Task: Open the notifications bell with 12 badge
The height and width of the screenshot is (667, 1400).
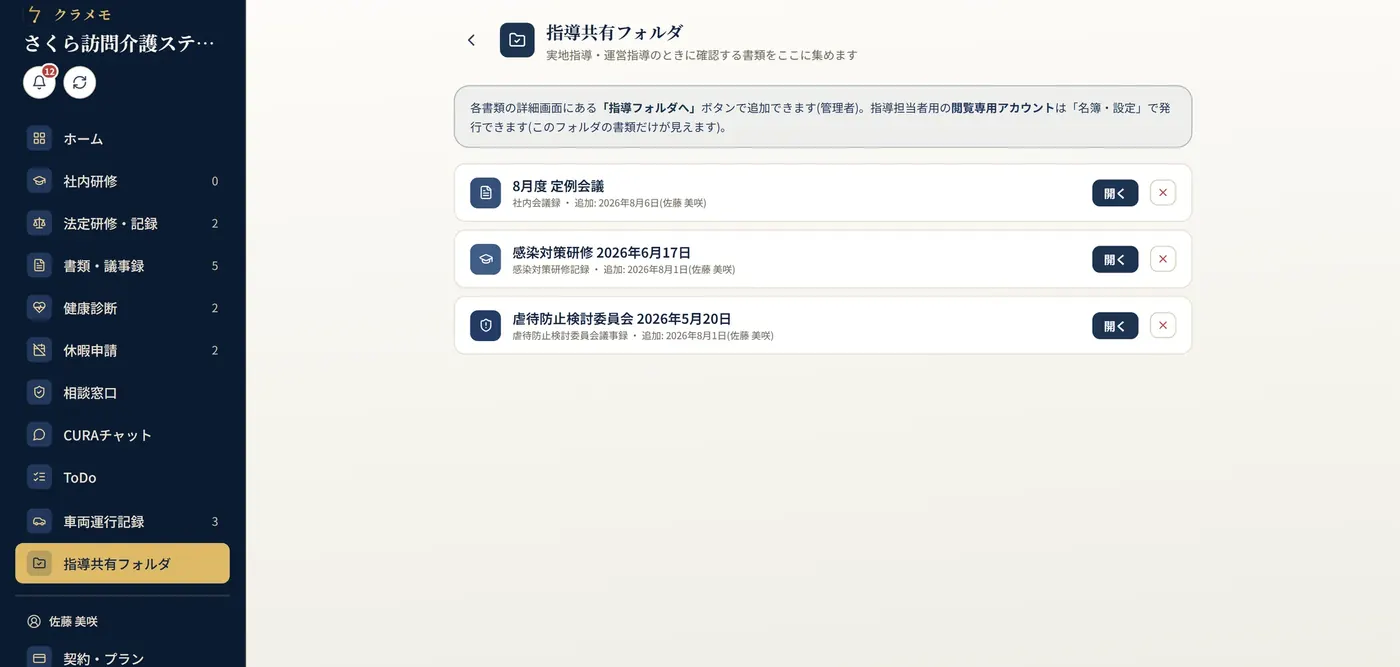Action: [40, 82]
